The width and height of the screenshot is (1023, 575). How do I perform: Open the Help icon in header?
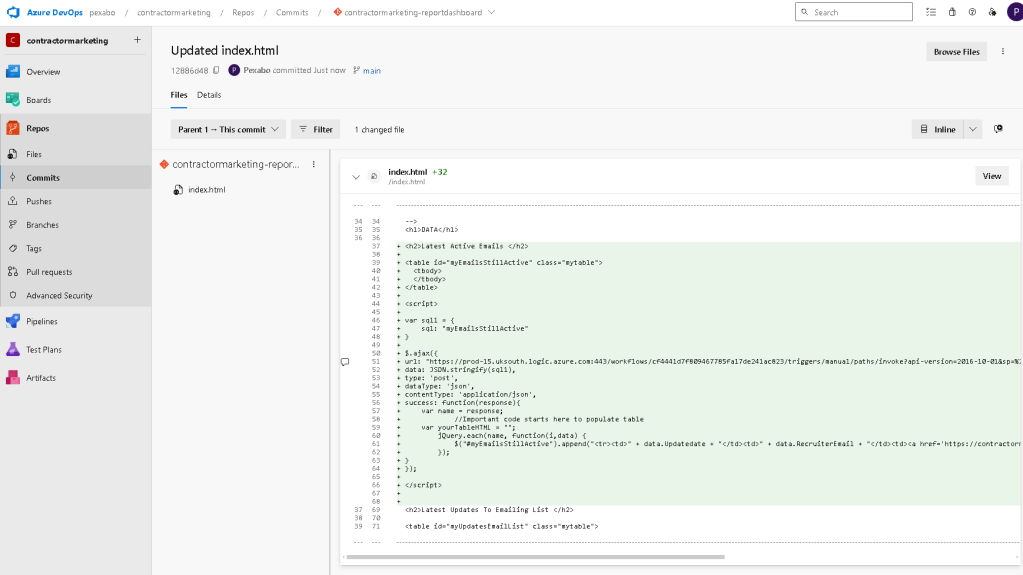(x=972, y=12)
